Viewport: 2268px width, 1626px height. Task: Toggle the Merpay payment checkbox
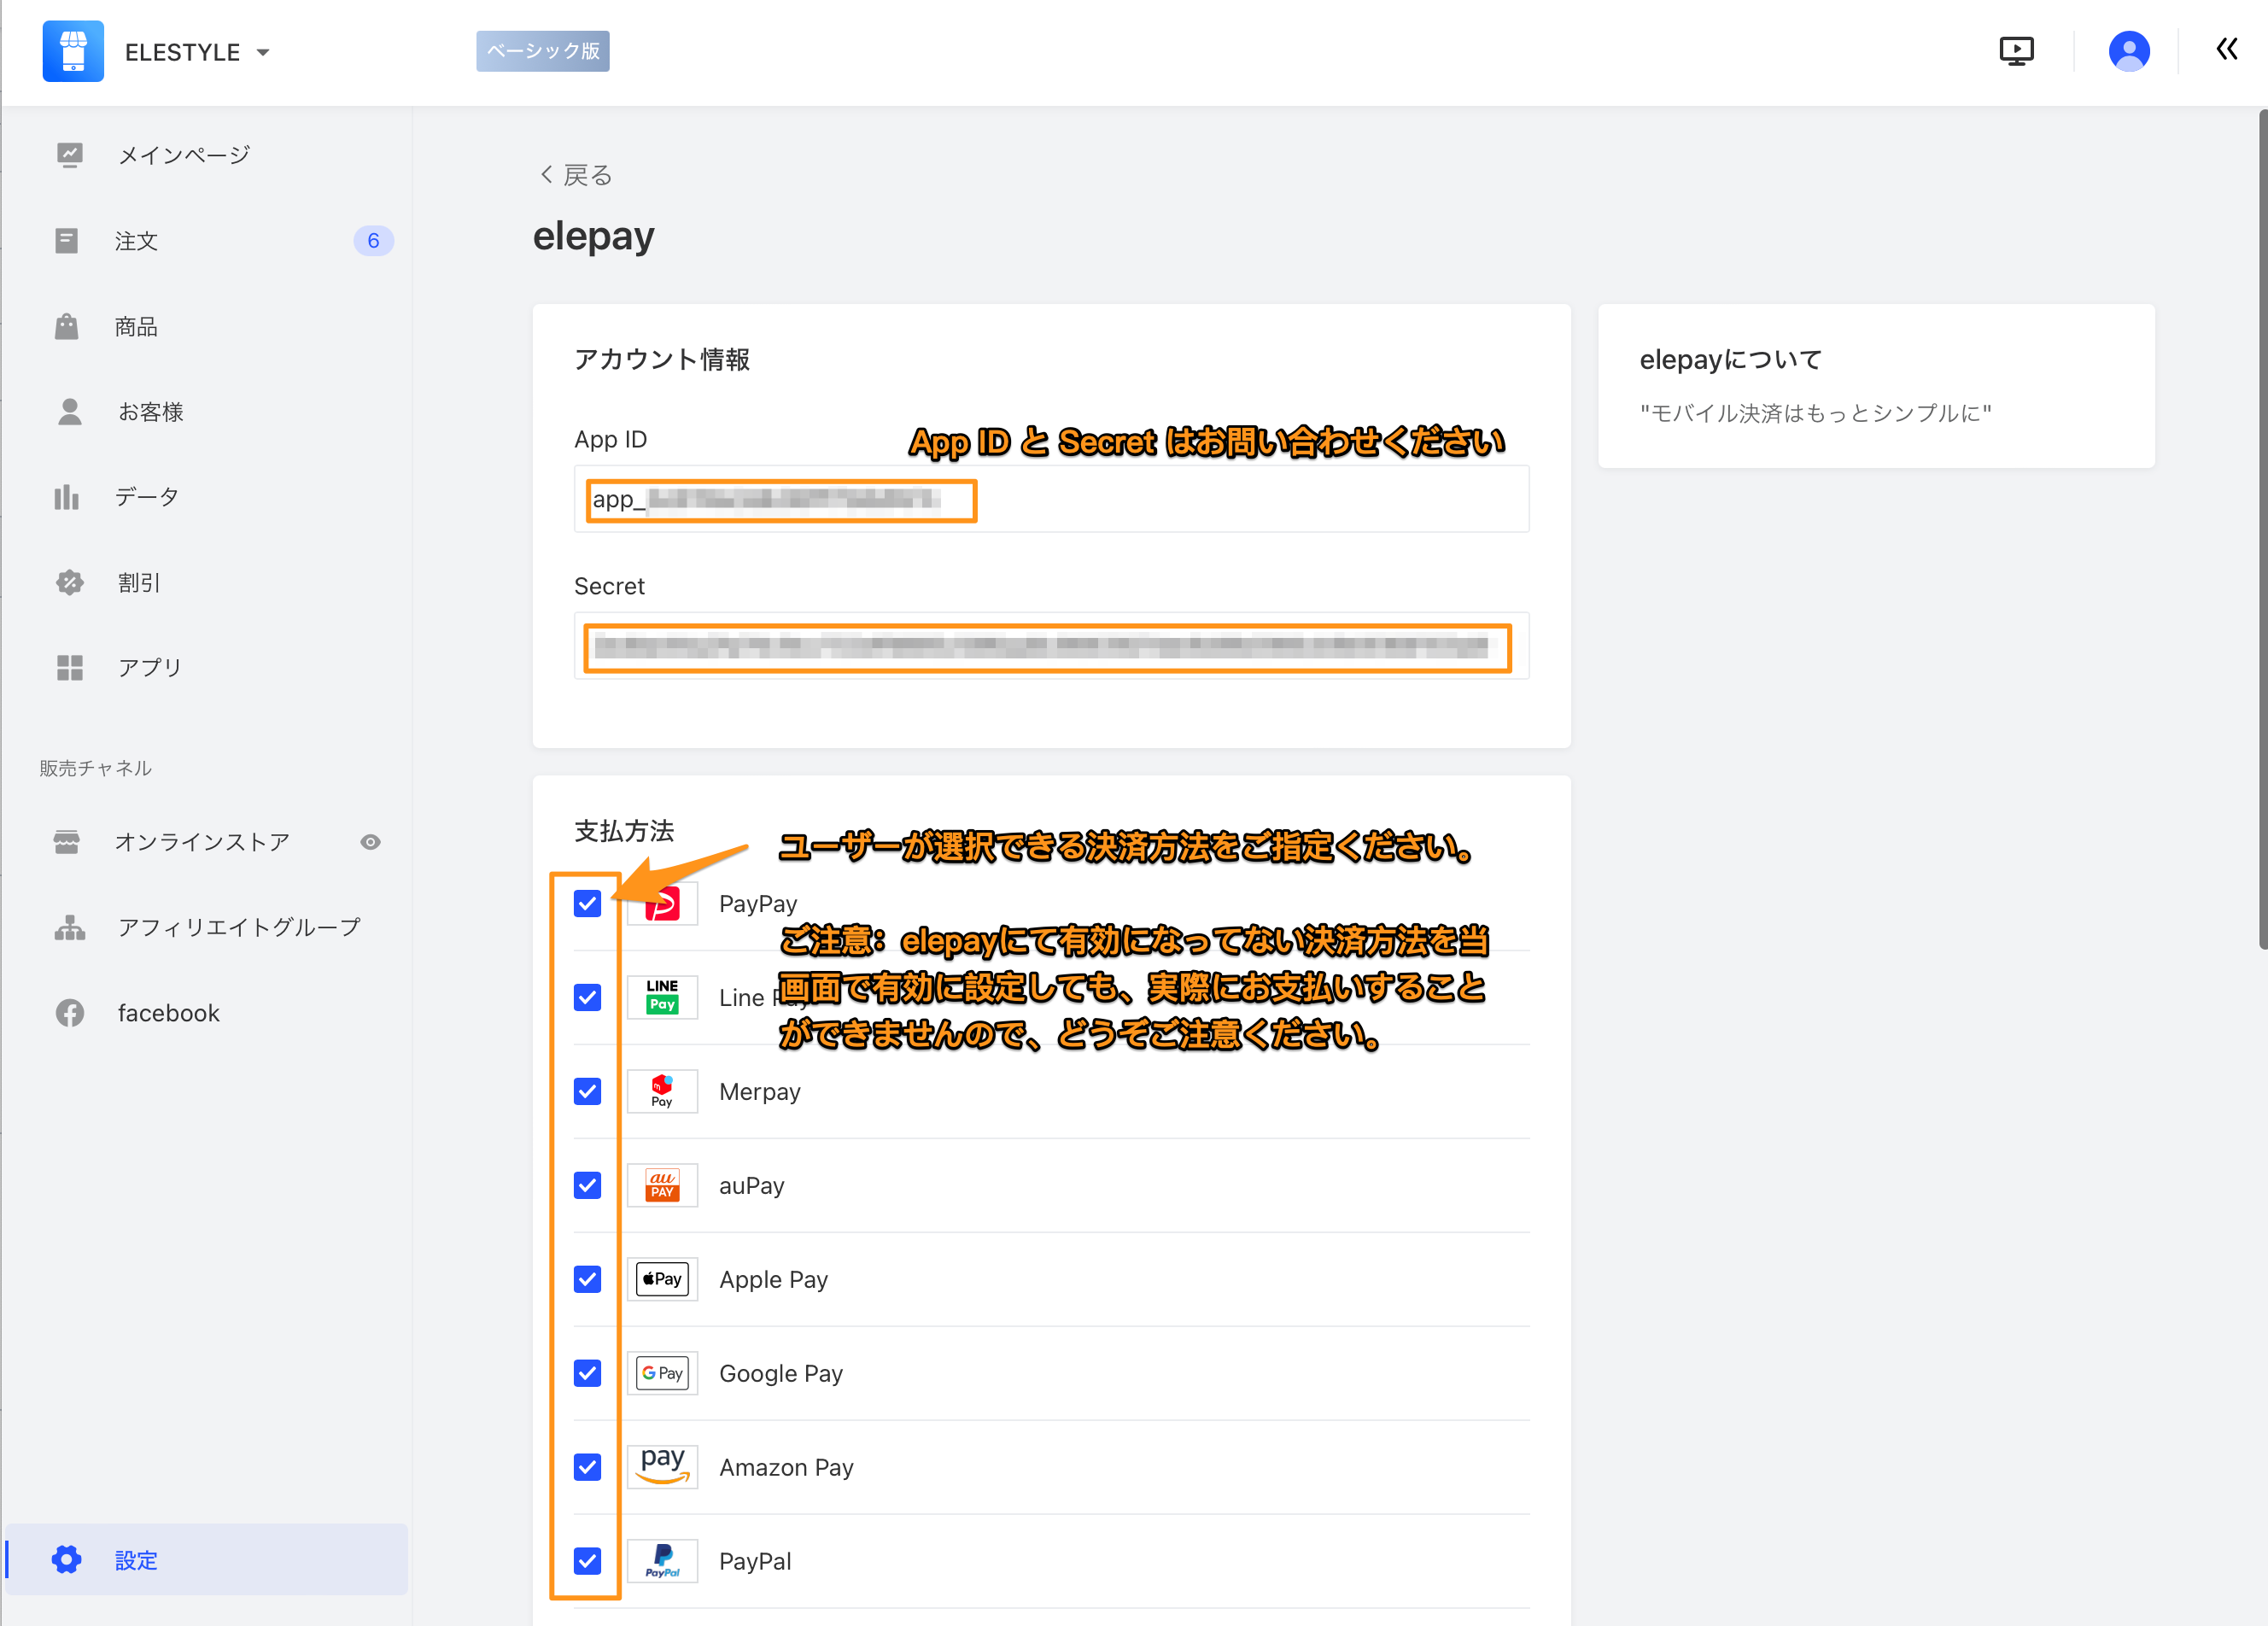587,1091
